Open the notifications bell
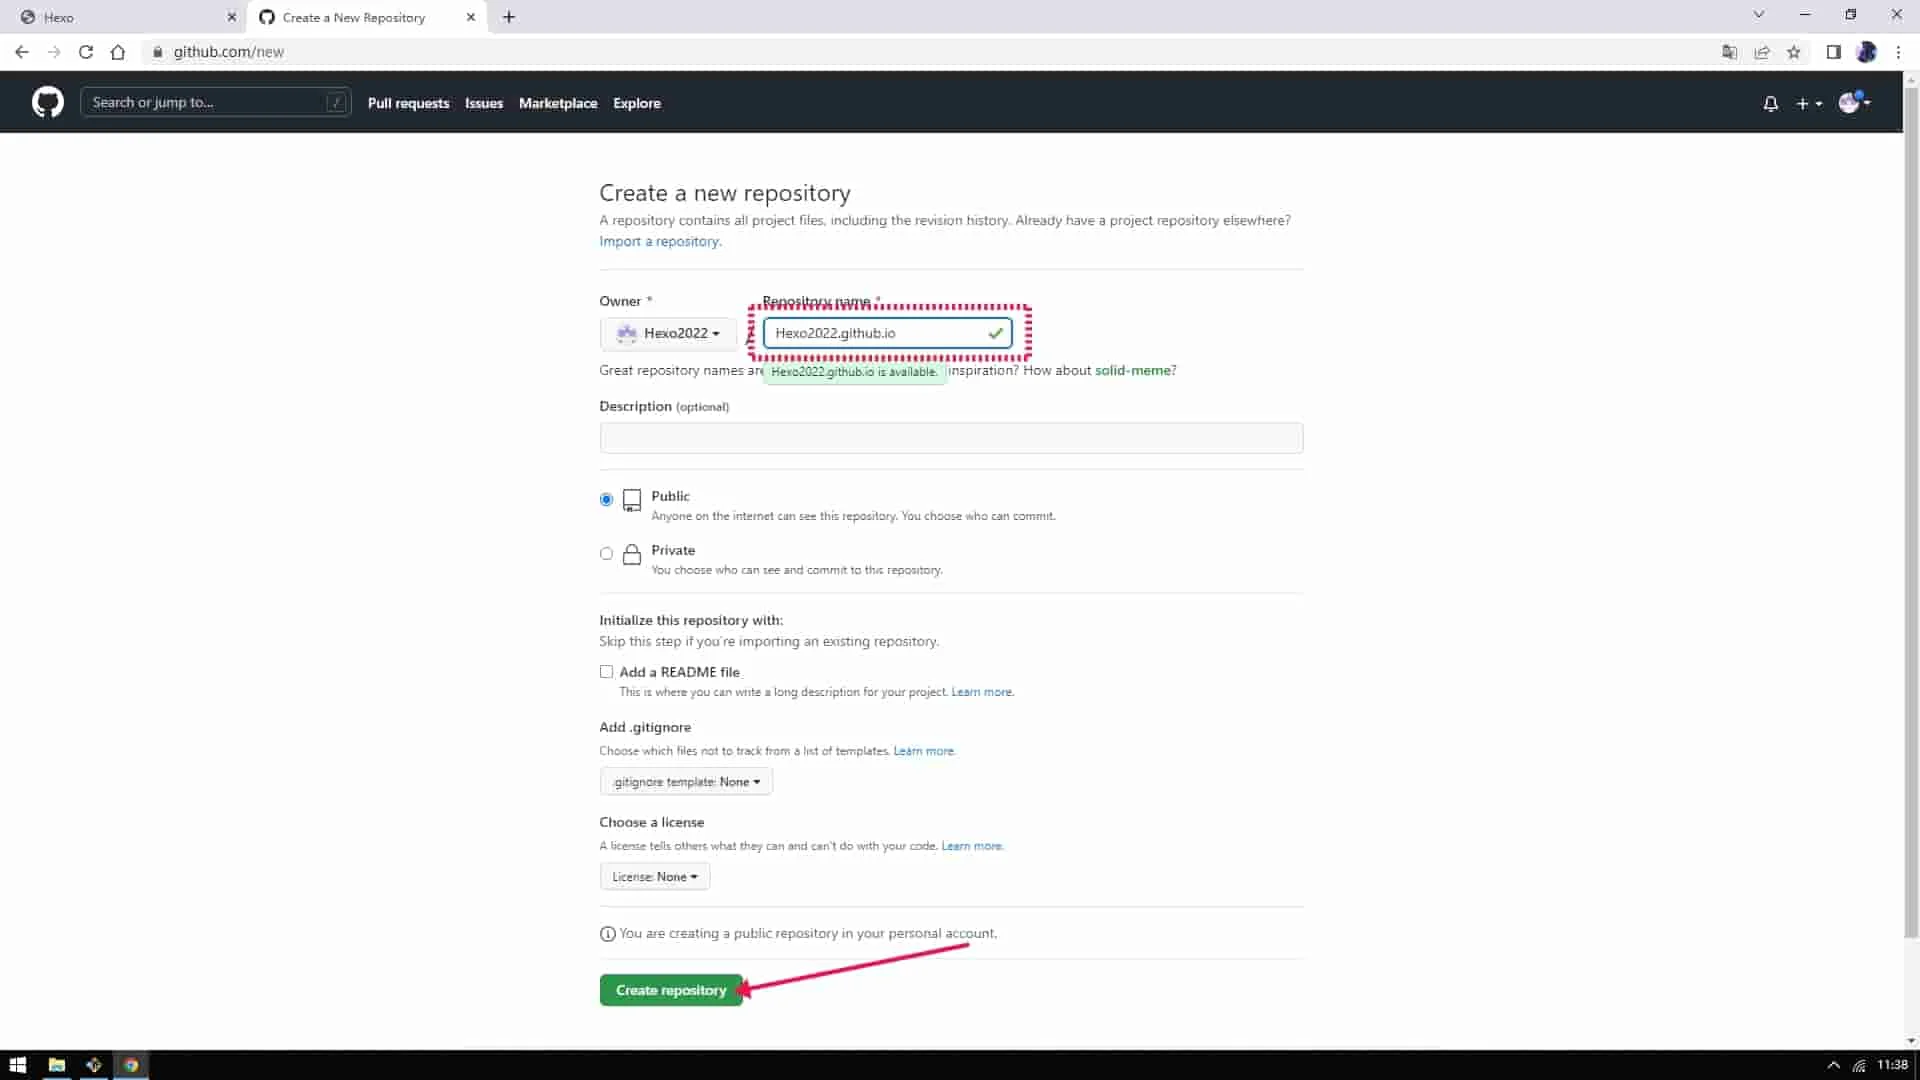Viewport: 1920px width, 1080px height. tap(1770, 103)
